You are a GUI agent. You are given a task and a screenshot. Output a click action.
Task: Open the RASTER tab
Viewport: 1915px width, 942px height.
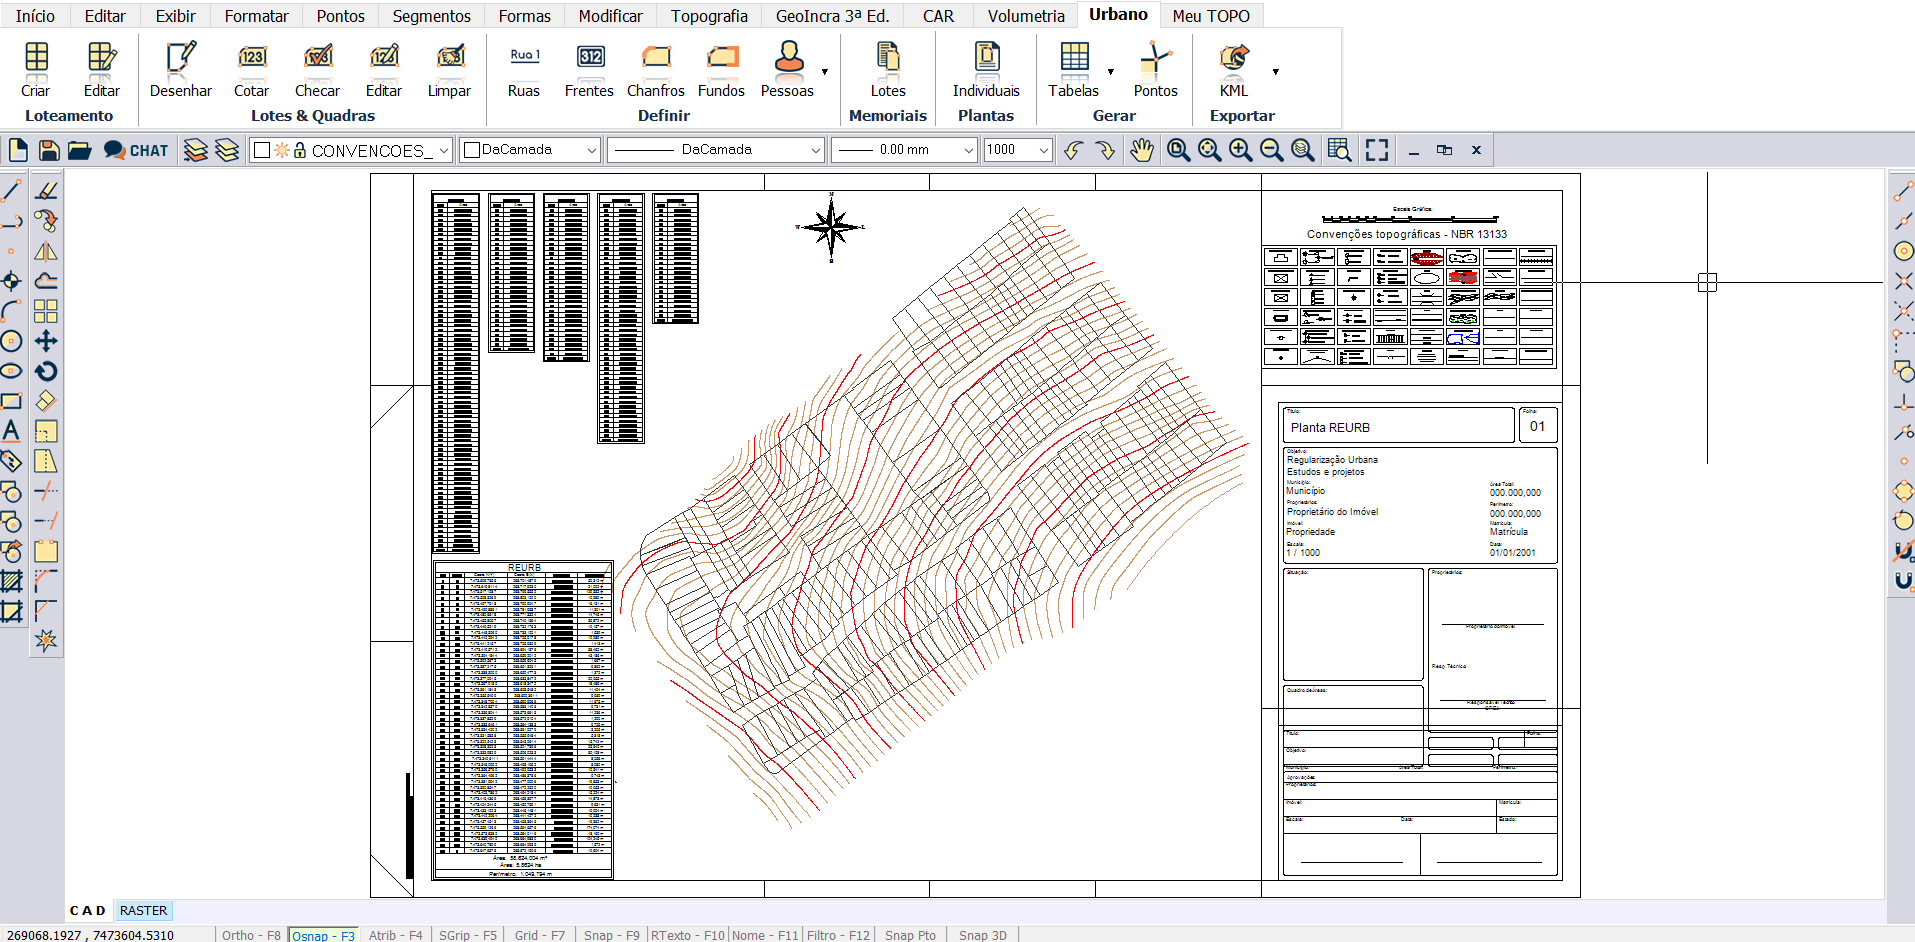[143, 910]
